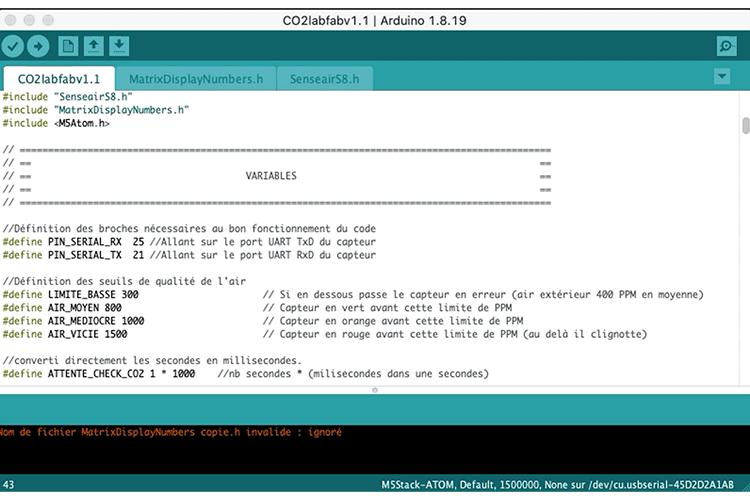Image resolution: width=750 pixels, height=500 pixels.
Task: Click the line #include "SenseairS8.h"
Action: (67, 97)
